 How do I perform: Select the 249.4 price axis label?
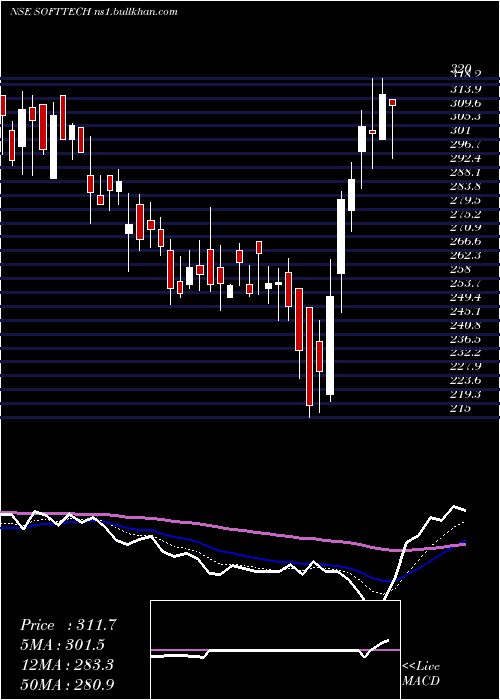point(467,297)
